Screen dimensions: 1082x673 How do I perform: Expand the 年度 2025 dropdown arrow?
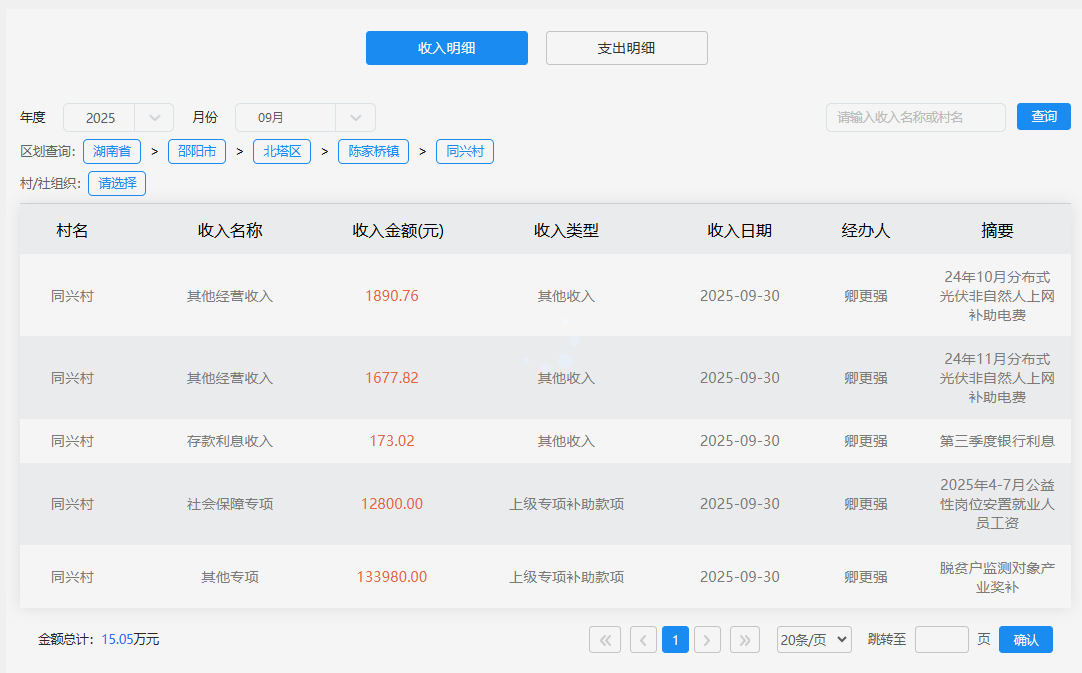pyautogui.click(x=154, y=118)
